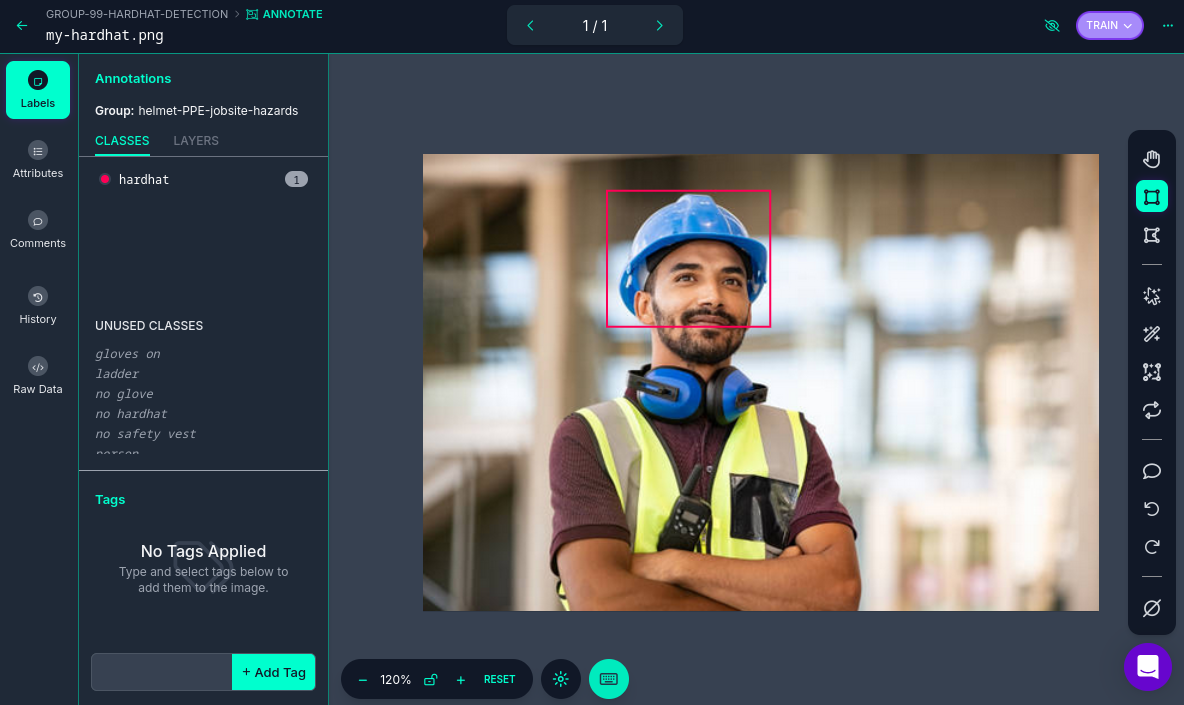Open the TRAIN dropdown
This screenshot has height=705, width=1184.
pos(1109,25)
